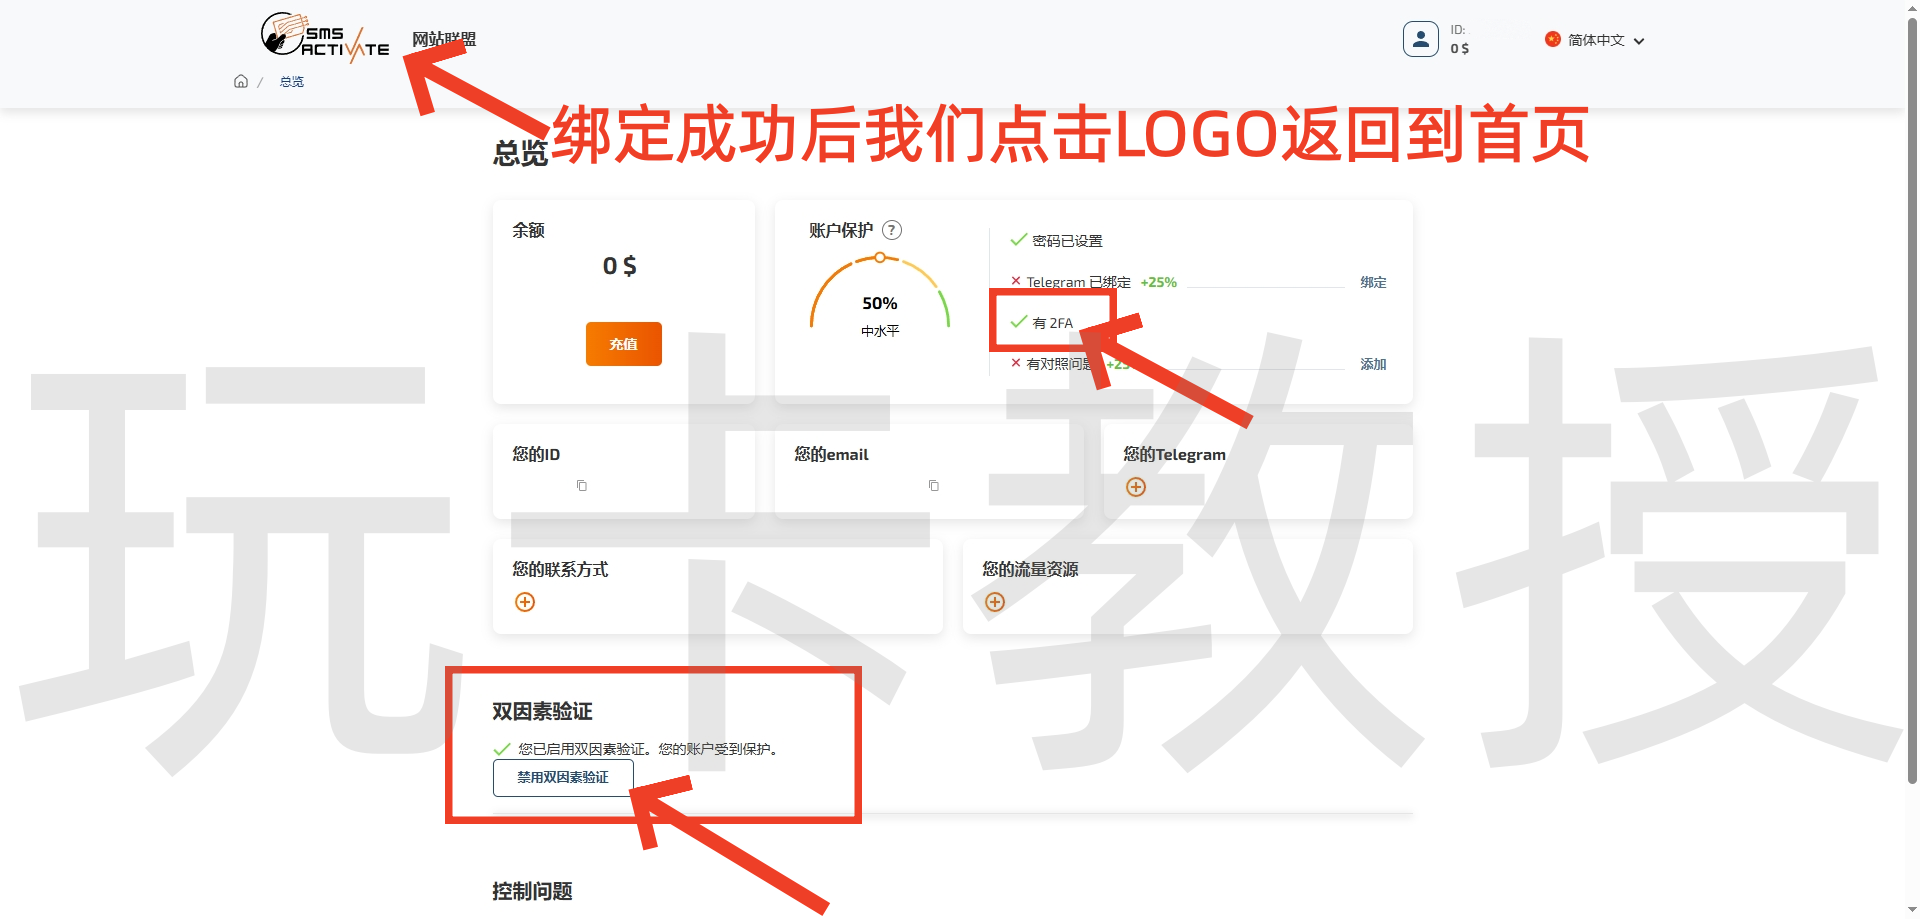Click the plus icon under 您的流量资源
This screenshot has width=1920, height=919.
[x=994, y=602]
